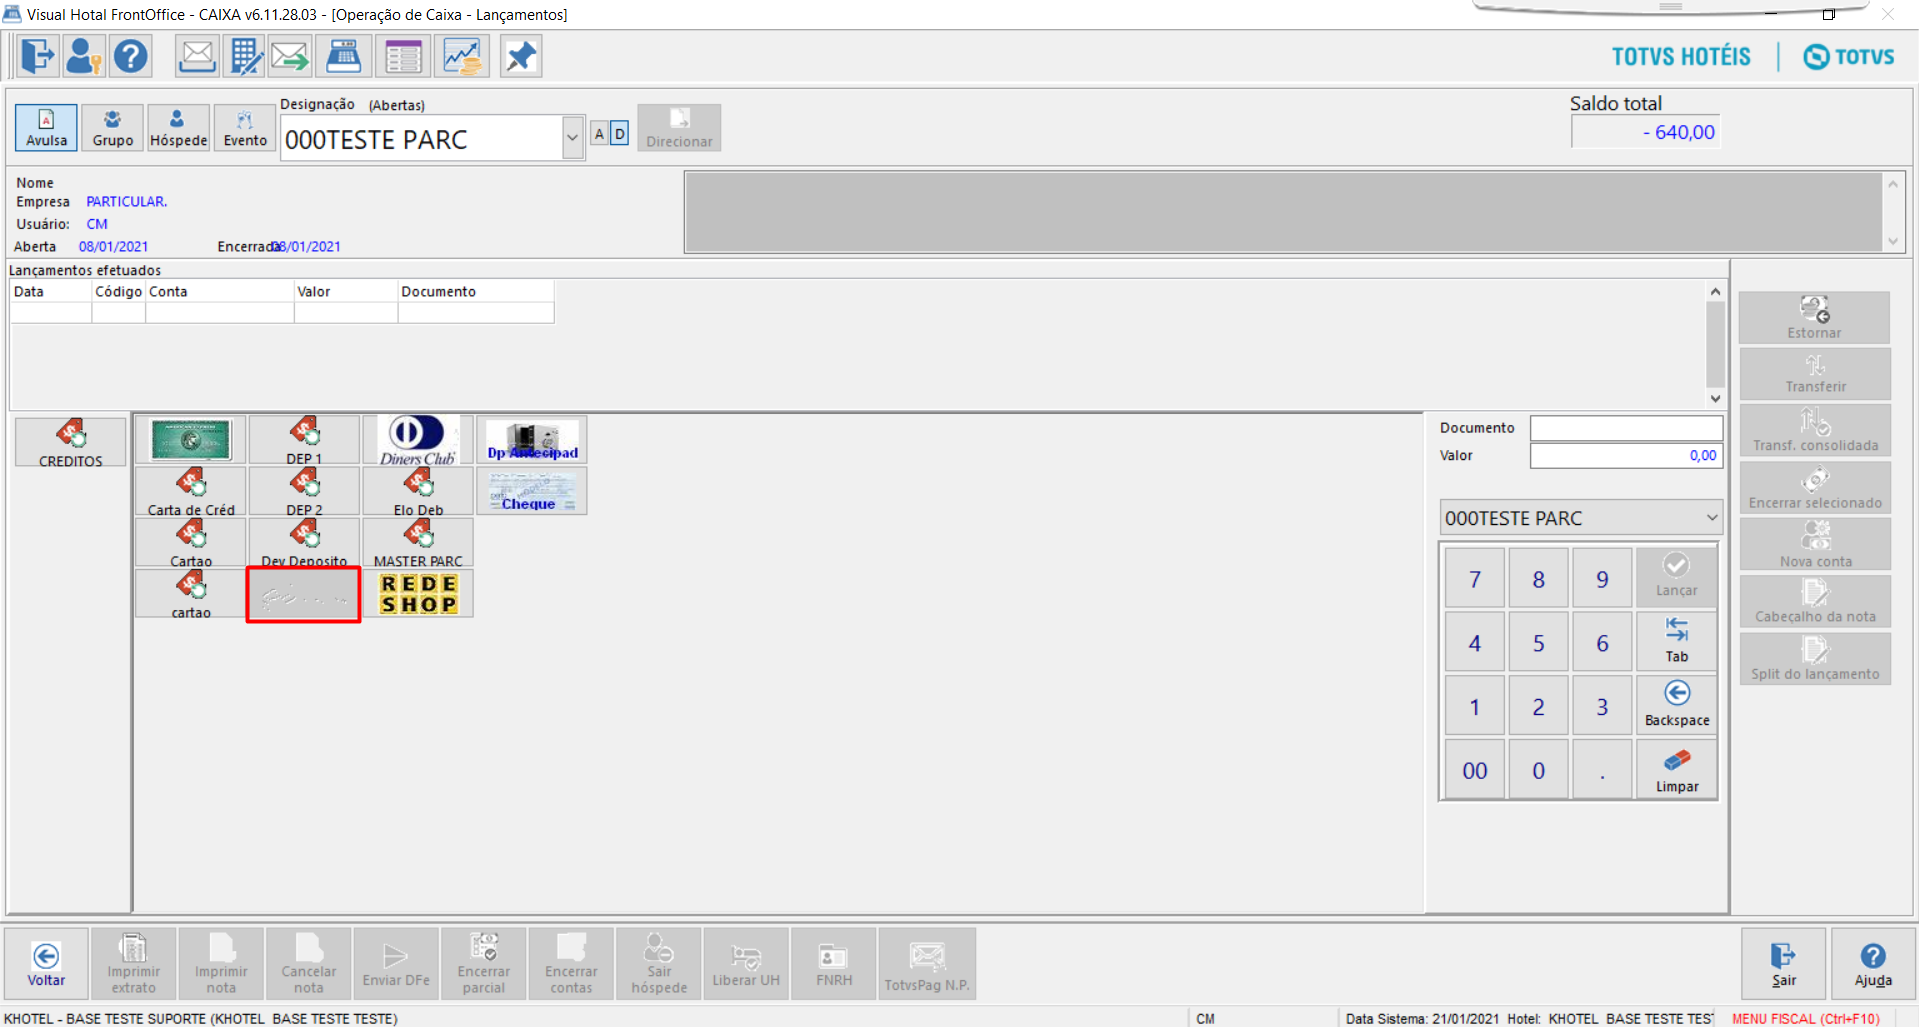Screen dimensions: 1919x1027
Task: Expand the Designação 000TESTE PARC dropdown
Action: coord(572,138)
